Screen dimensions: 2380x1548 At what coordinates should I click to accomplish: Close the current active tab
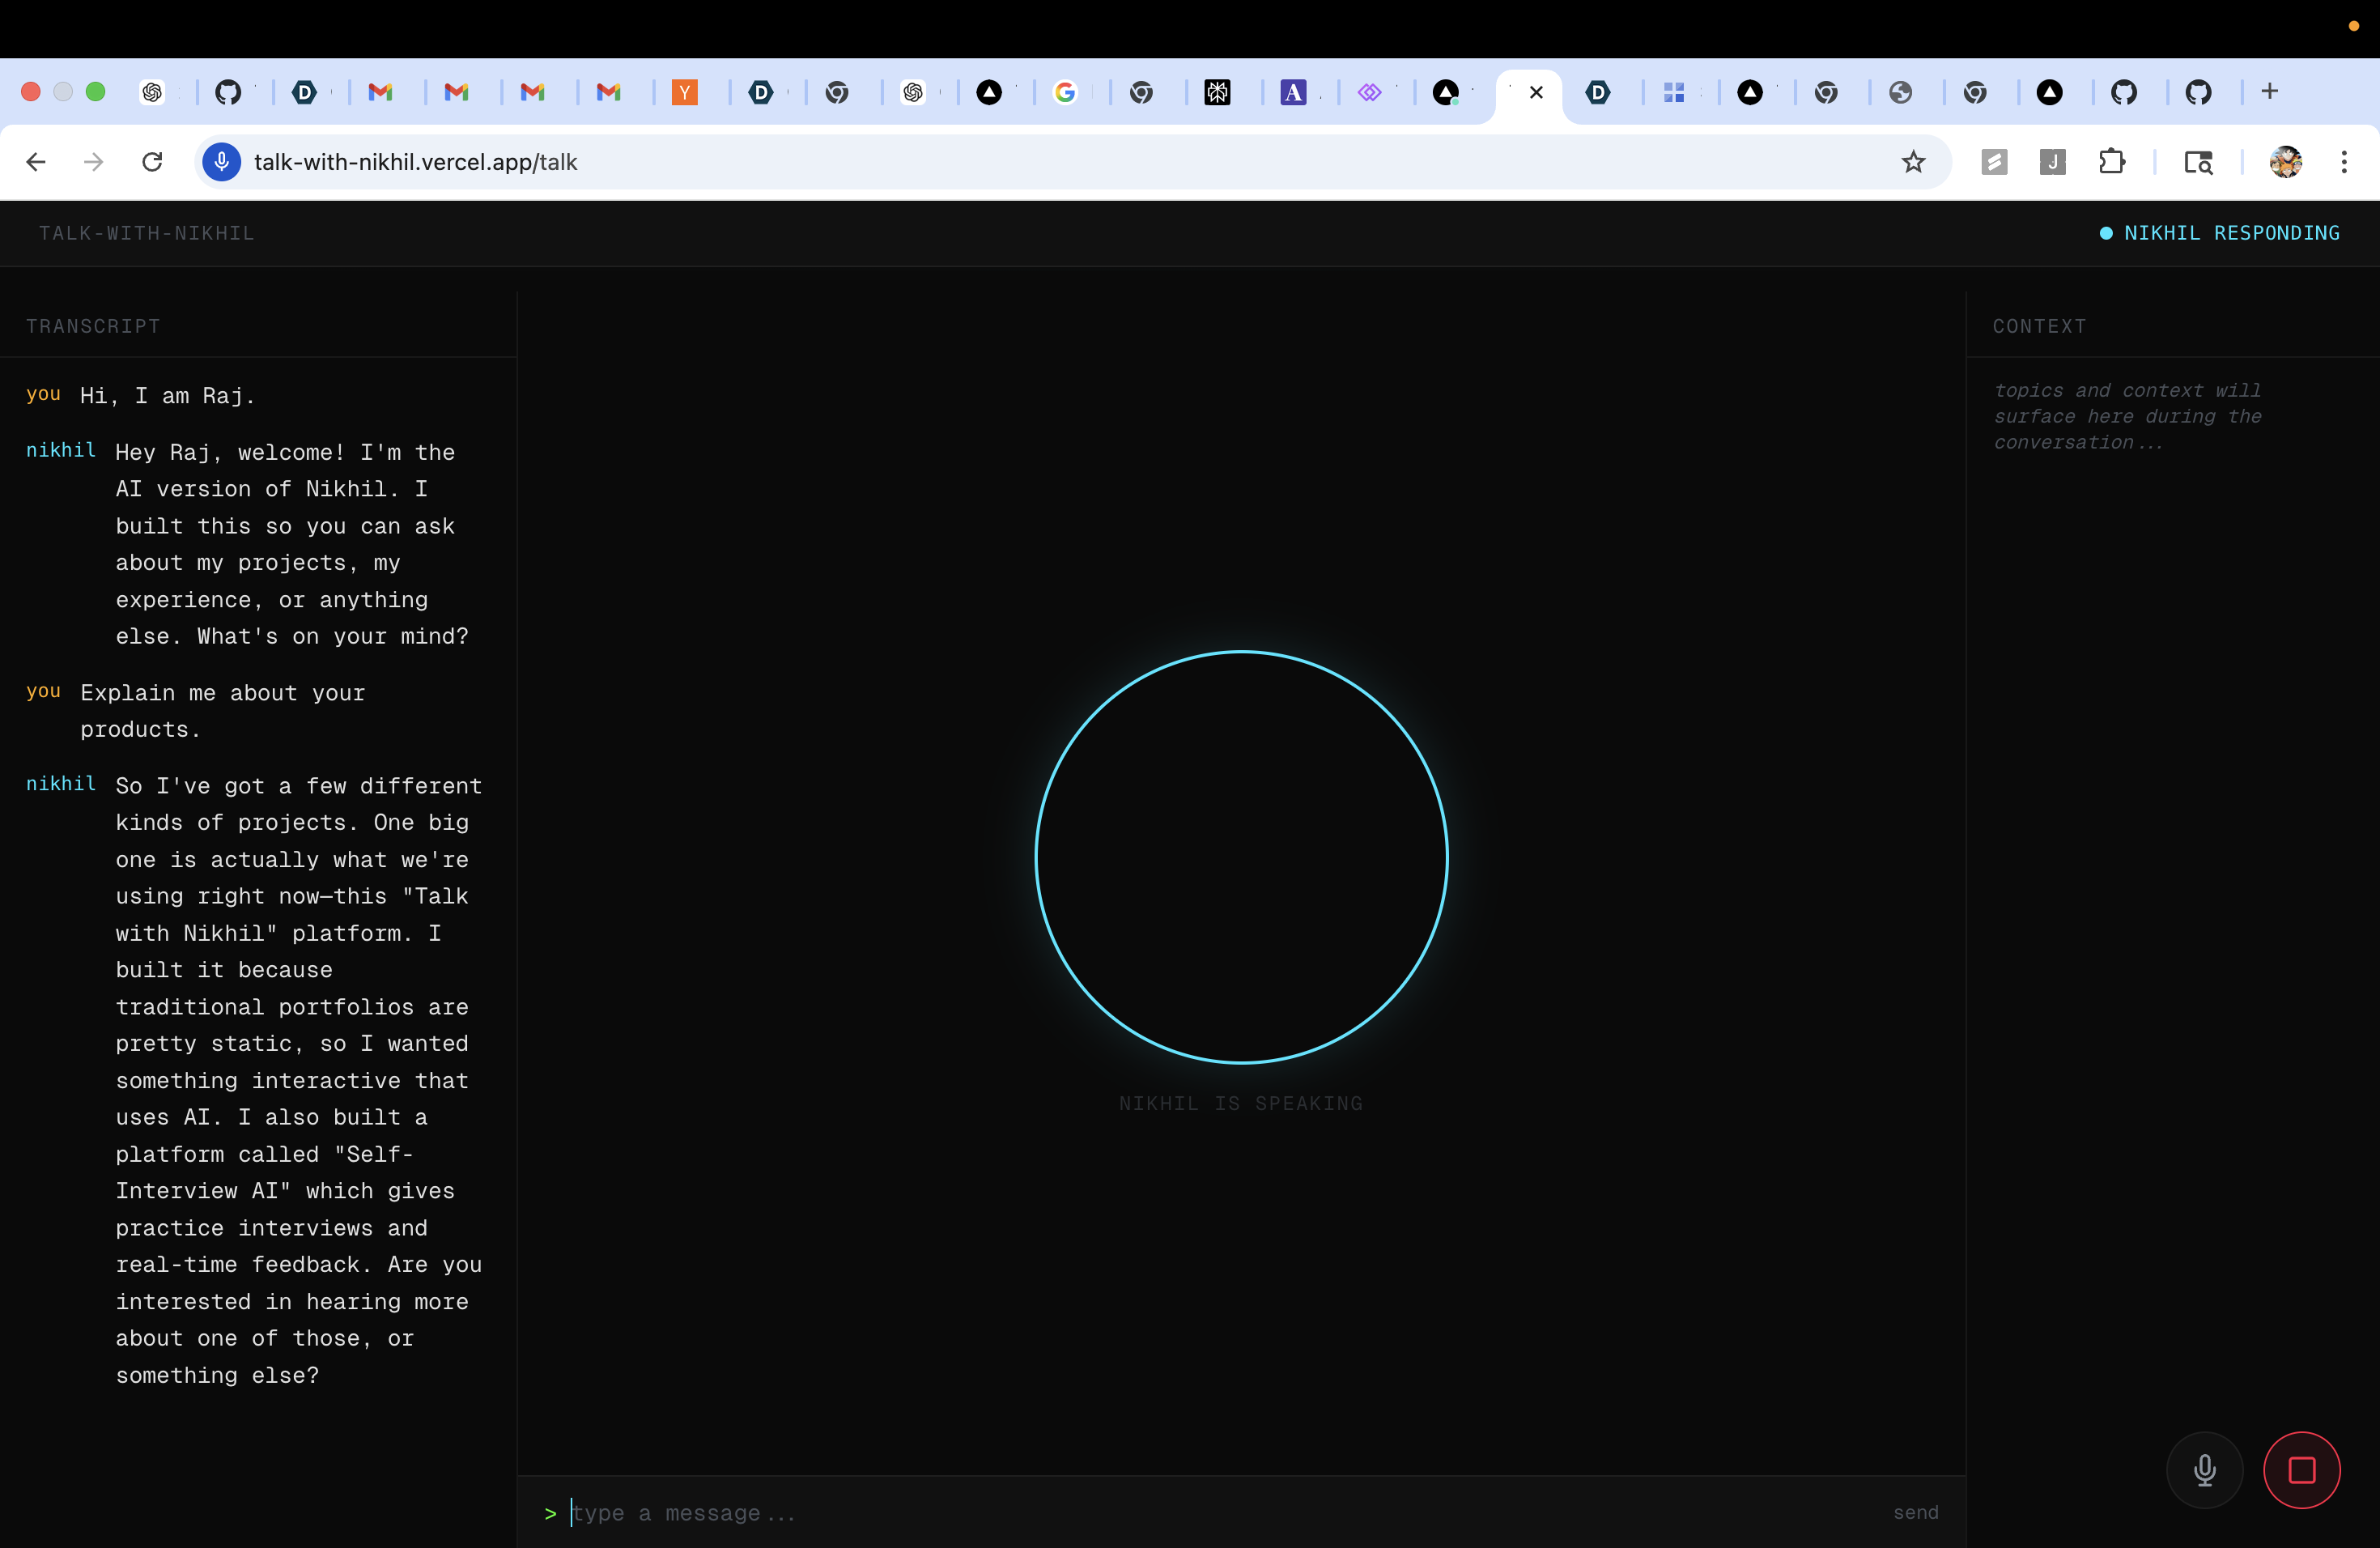click(x=1536, y=92)
